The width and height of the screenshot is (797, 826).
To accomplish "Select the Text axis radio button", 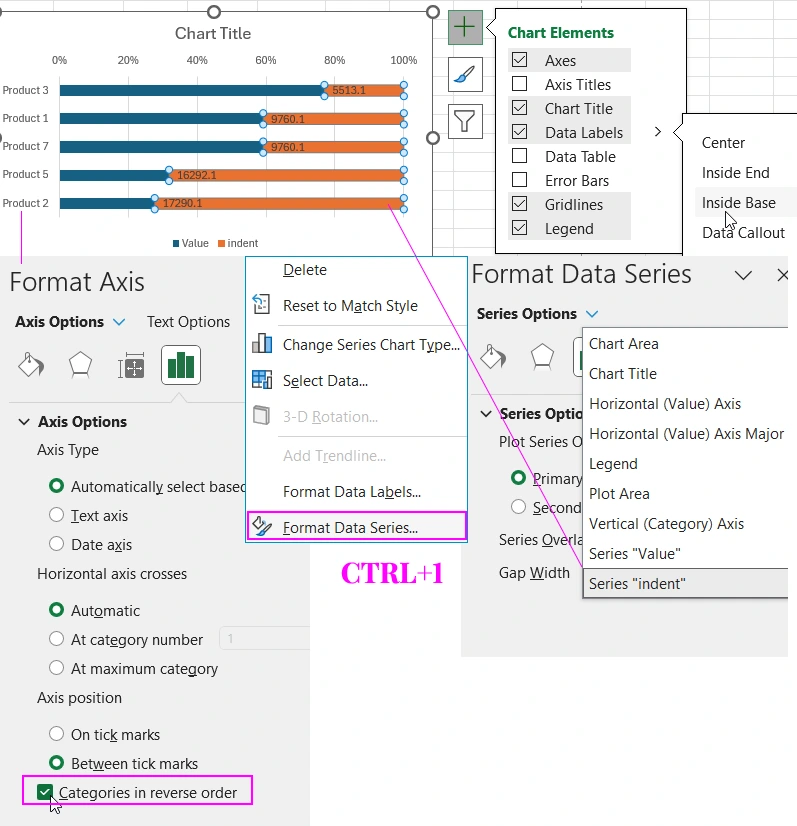I will coord(57,516).
